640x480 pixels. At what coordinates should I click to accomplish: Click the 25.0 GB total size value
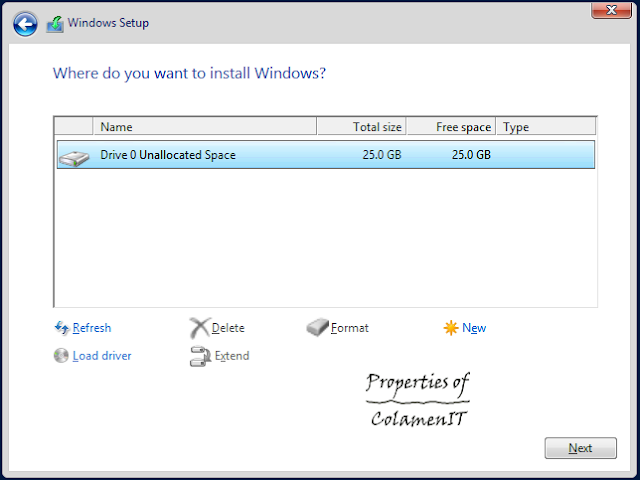(x=382, y=155)
